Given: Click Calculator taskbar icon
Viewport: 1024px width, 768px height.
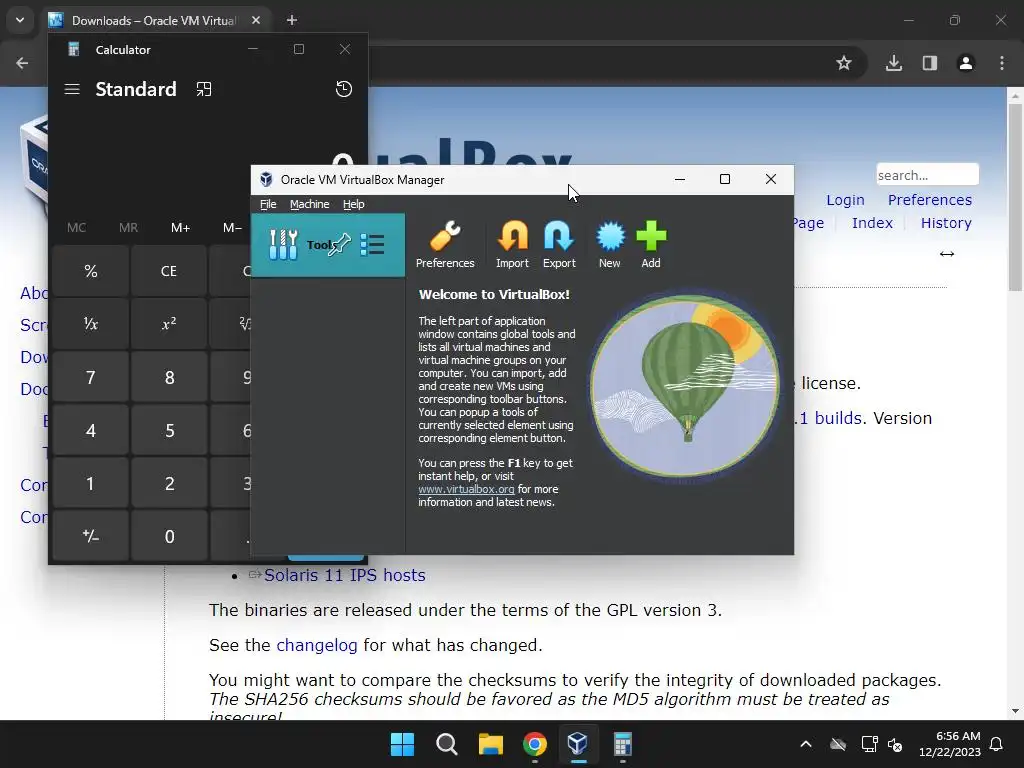Looking at the screenshot, I should tap(622, 744).
